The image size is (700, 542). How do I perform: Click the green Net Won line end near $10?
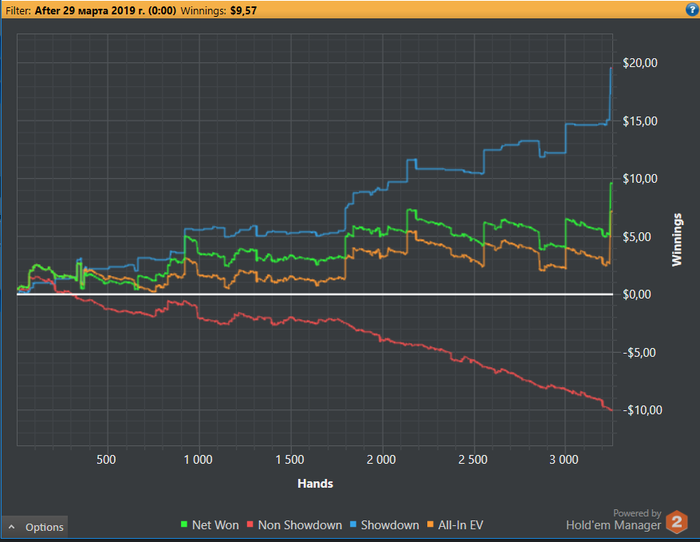pos(611,183)
